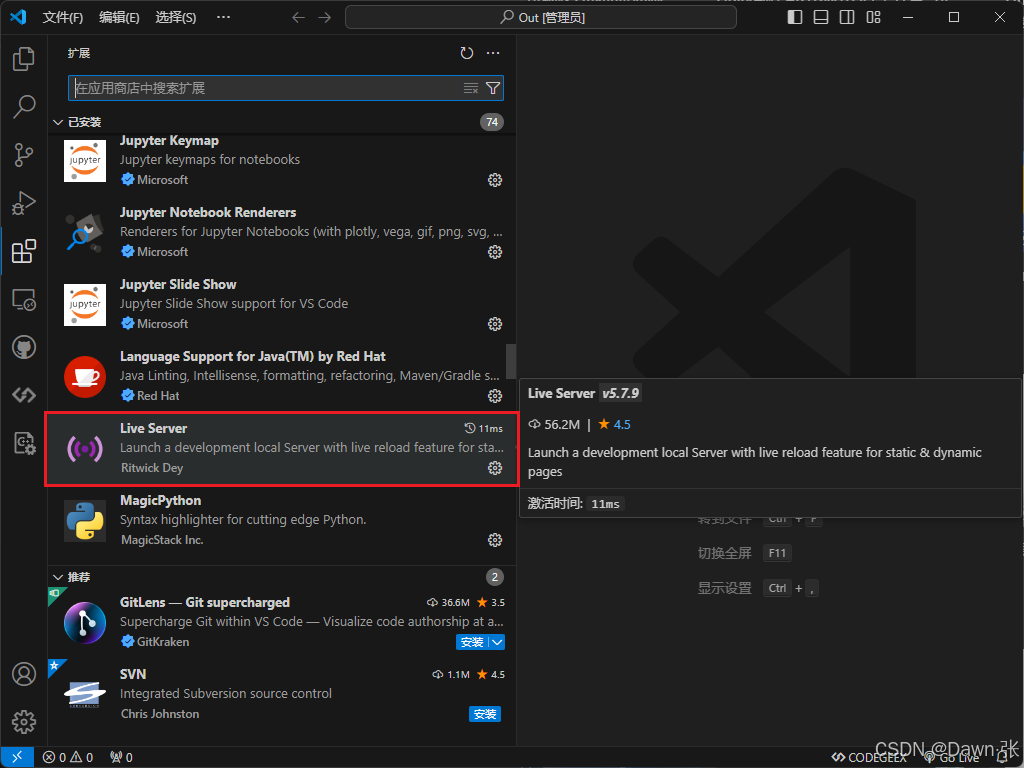Screen dimensions: 1024x768
Task: Select the SVN extension entry
Action: point(281,694)
